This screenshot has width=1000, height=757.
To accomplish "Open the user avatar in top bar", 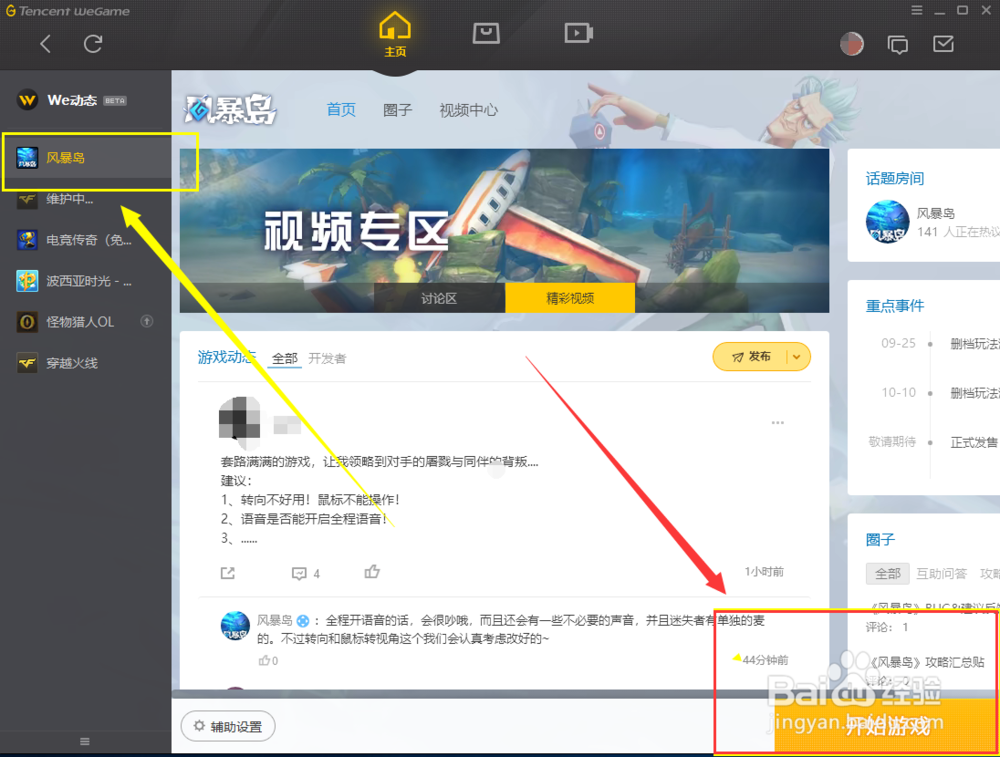I will (x=851, y=44).
